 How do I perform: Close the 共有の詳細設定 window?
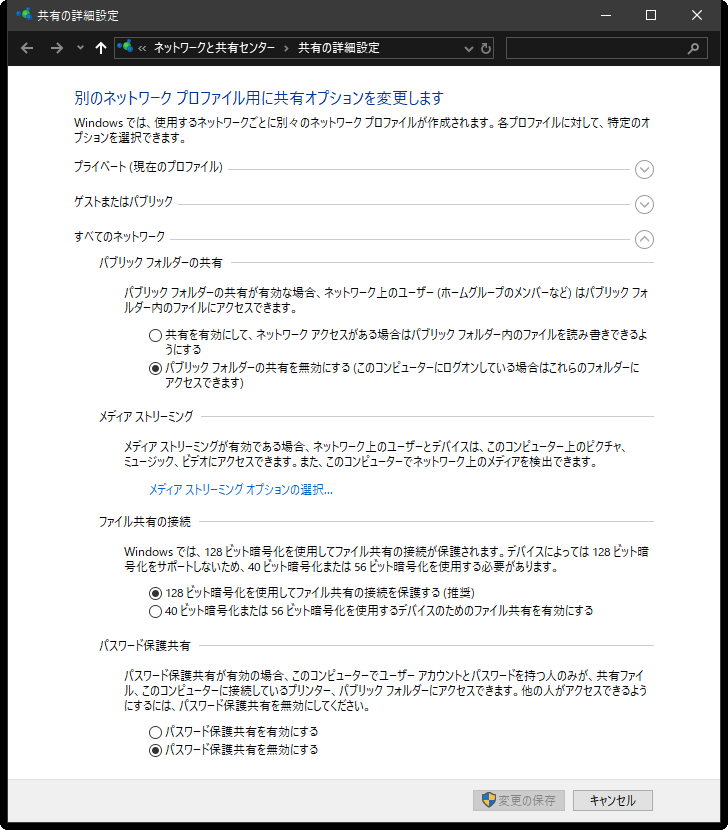coord(697,15)
